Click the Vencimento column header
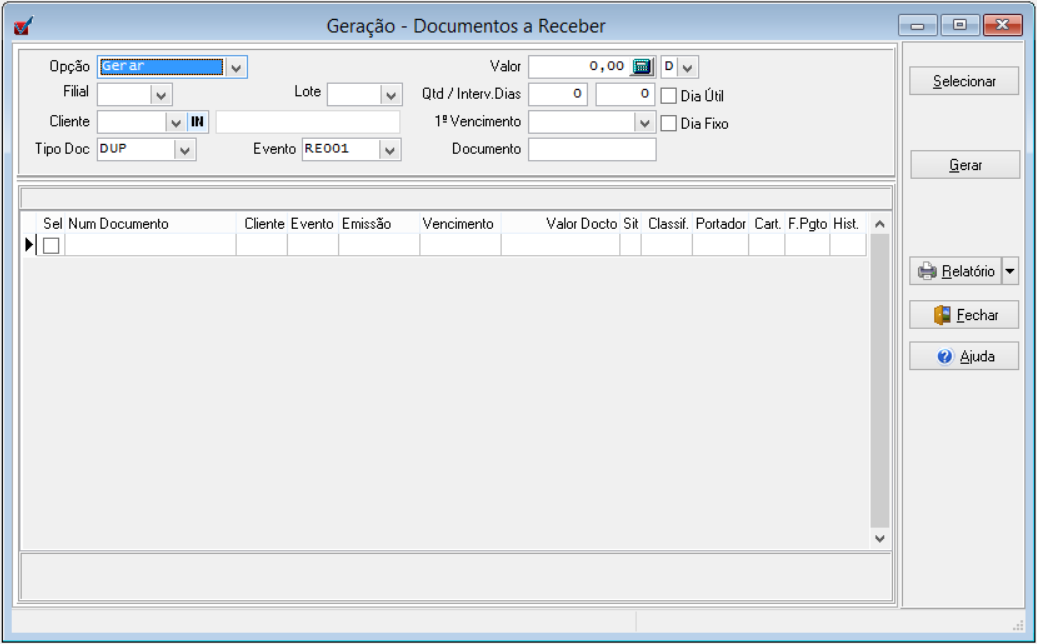This screenshot has width=1037, height=644. click(x=458, y=224)
